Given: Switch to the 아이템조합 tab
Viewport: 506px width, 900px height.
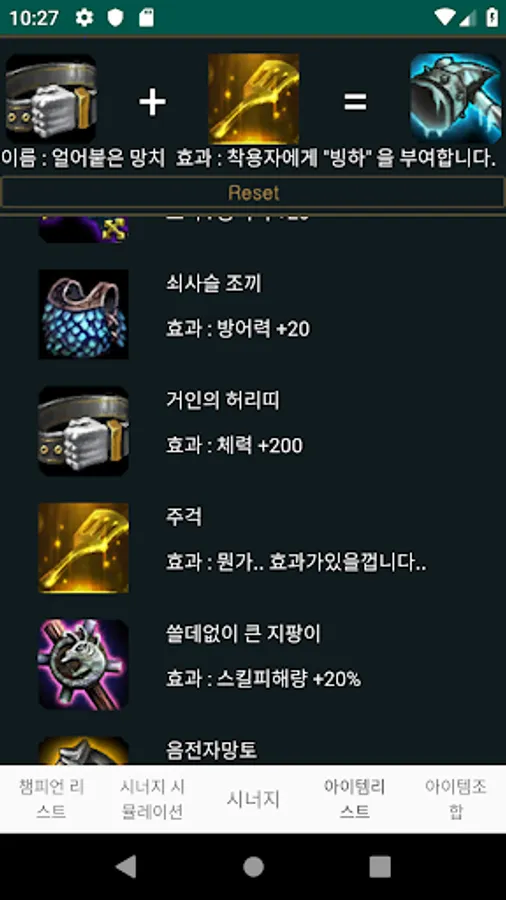Looking at the screenshot, I should 456,798.
